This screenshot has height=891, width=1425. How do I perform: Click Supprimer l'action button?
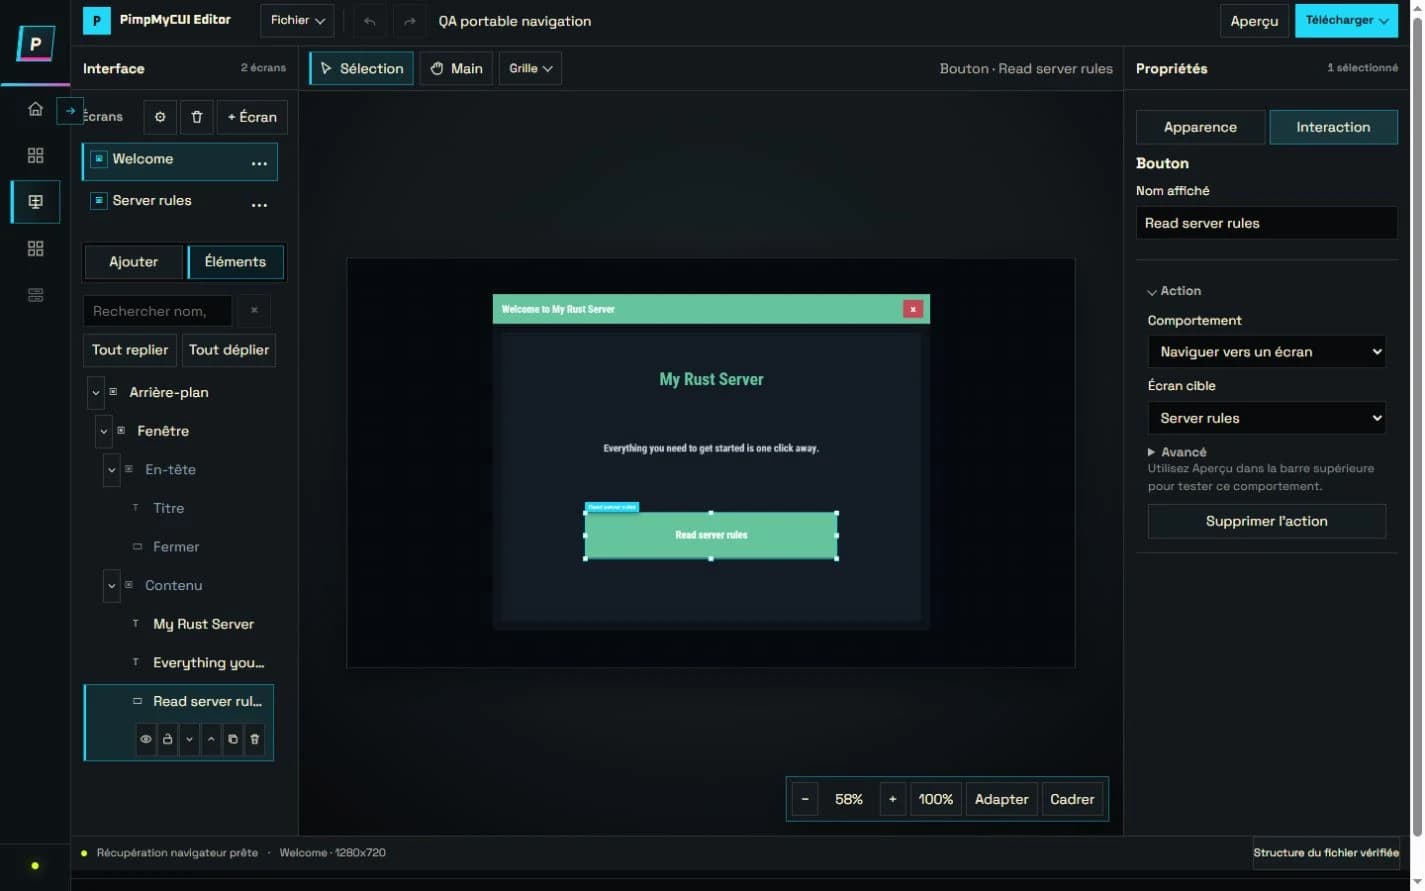point(1267,521)
